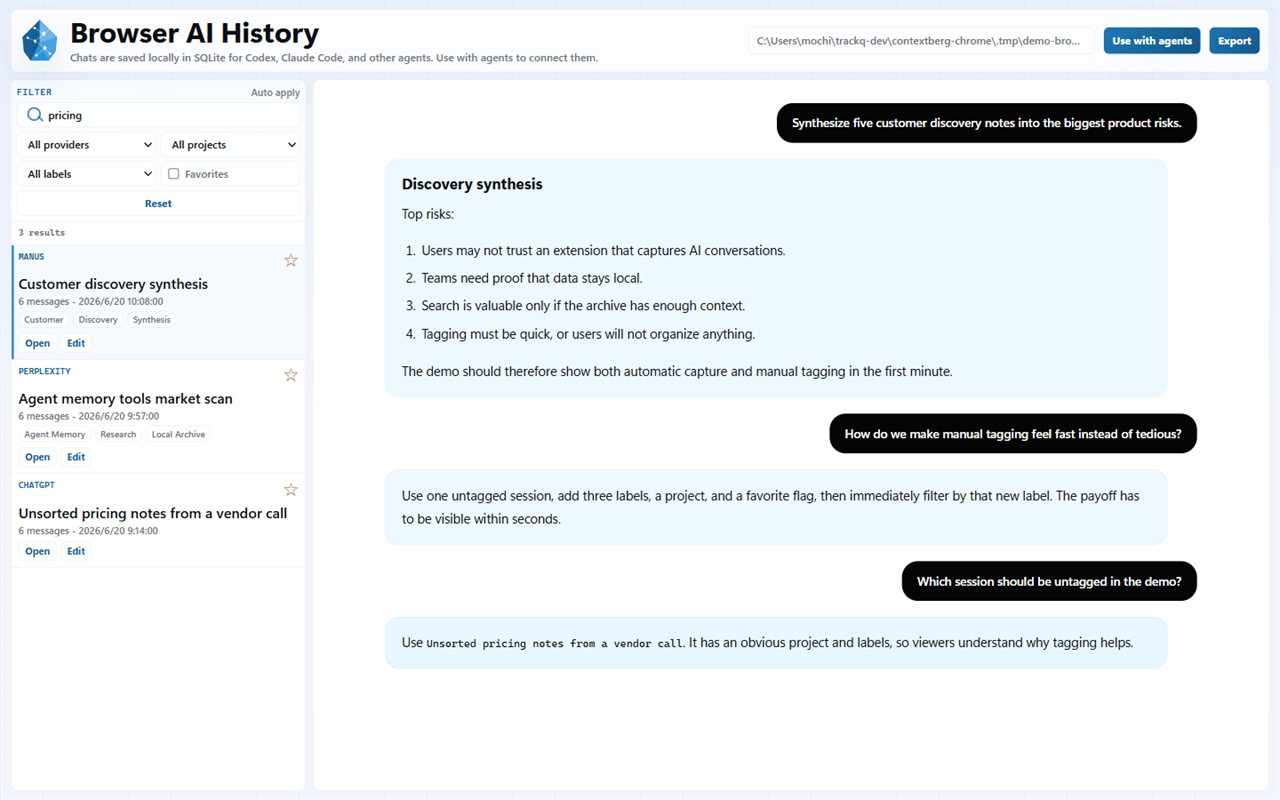The image size is (1280, 800).
Task: Click the Export button
Action: [x=1234, y=41]
